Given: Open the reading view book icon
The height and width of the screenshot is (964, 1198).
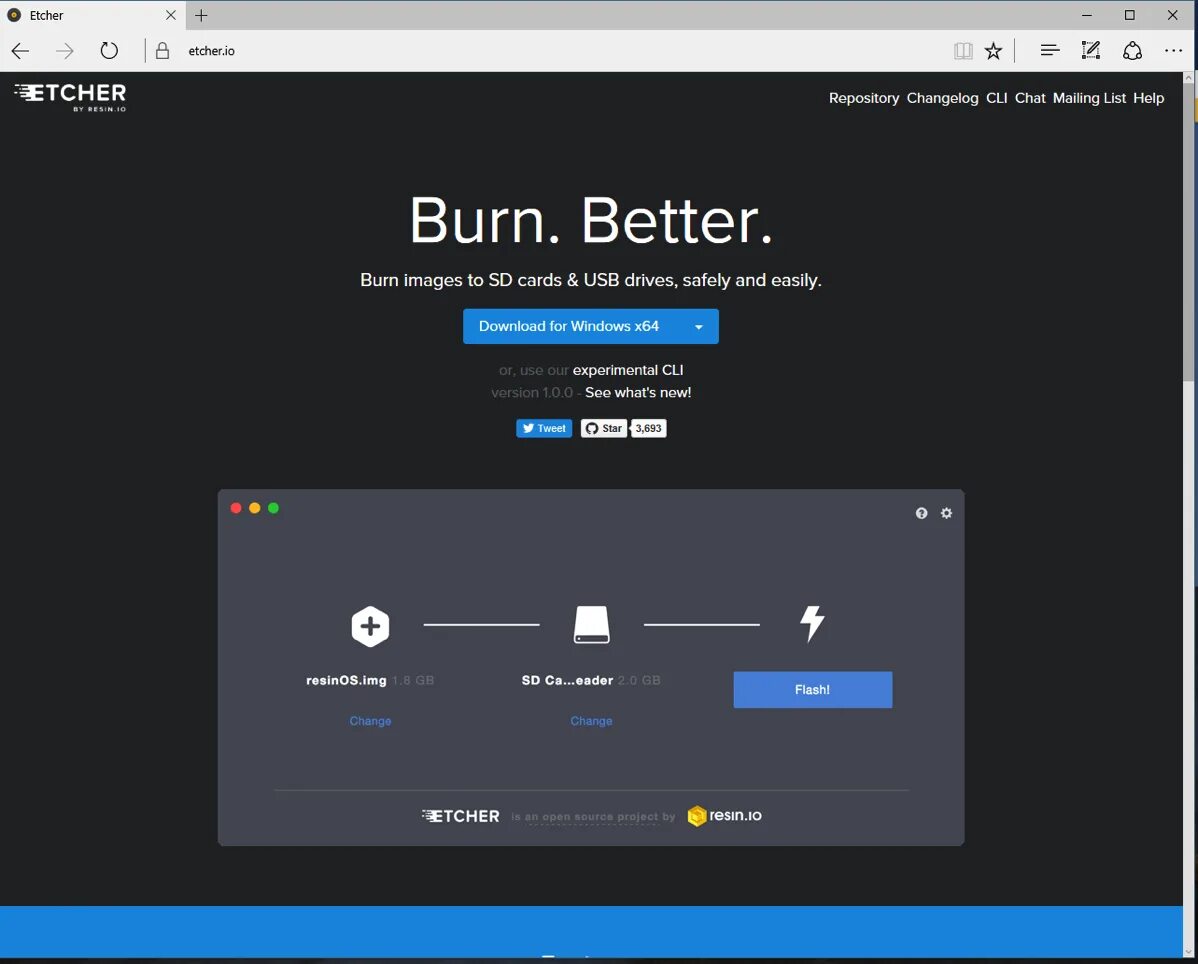Looking at the screenshot, I should [963, 50].
